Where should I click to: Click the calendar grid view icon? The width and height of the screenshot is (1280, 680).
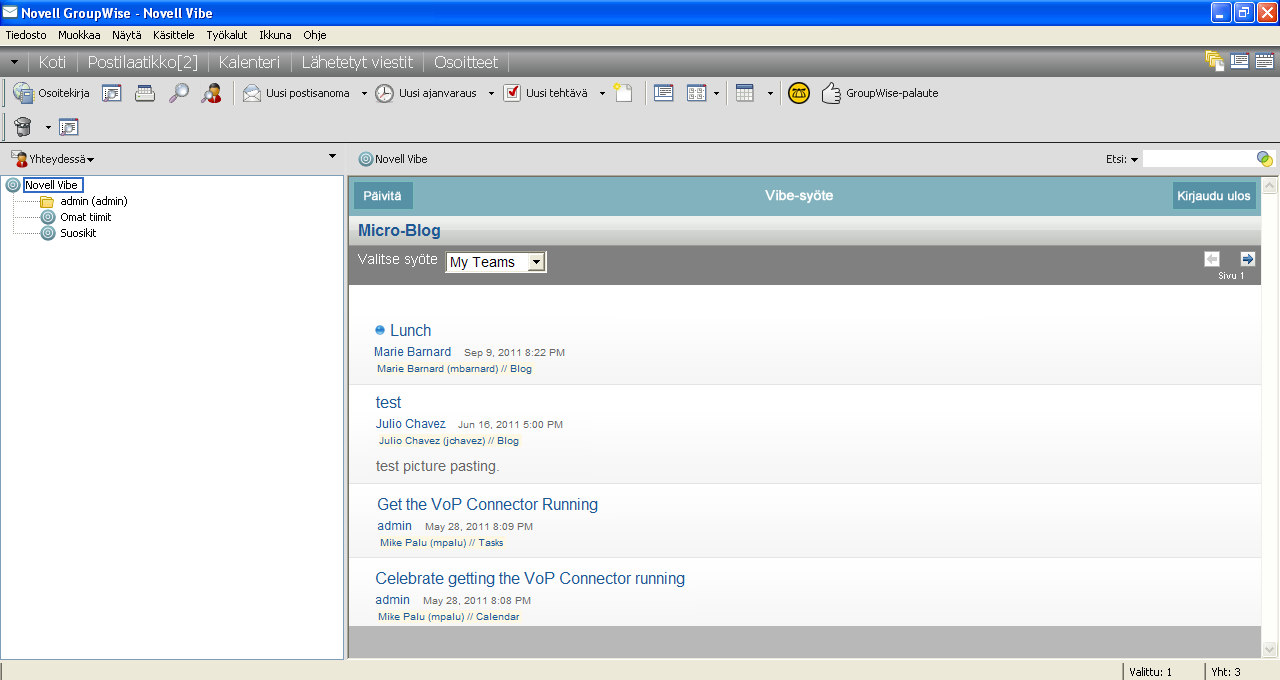pos(744,93)
